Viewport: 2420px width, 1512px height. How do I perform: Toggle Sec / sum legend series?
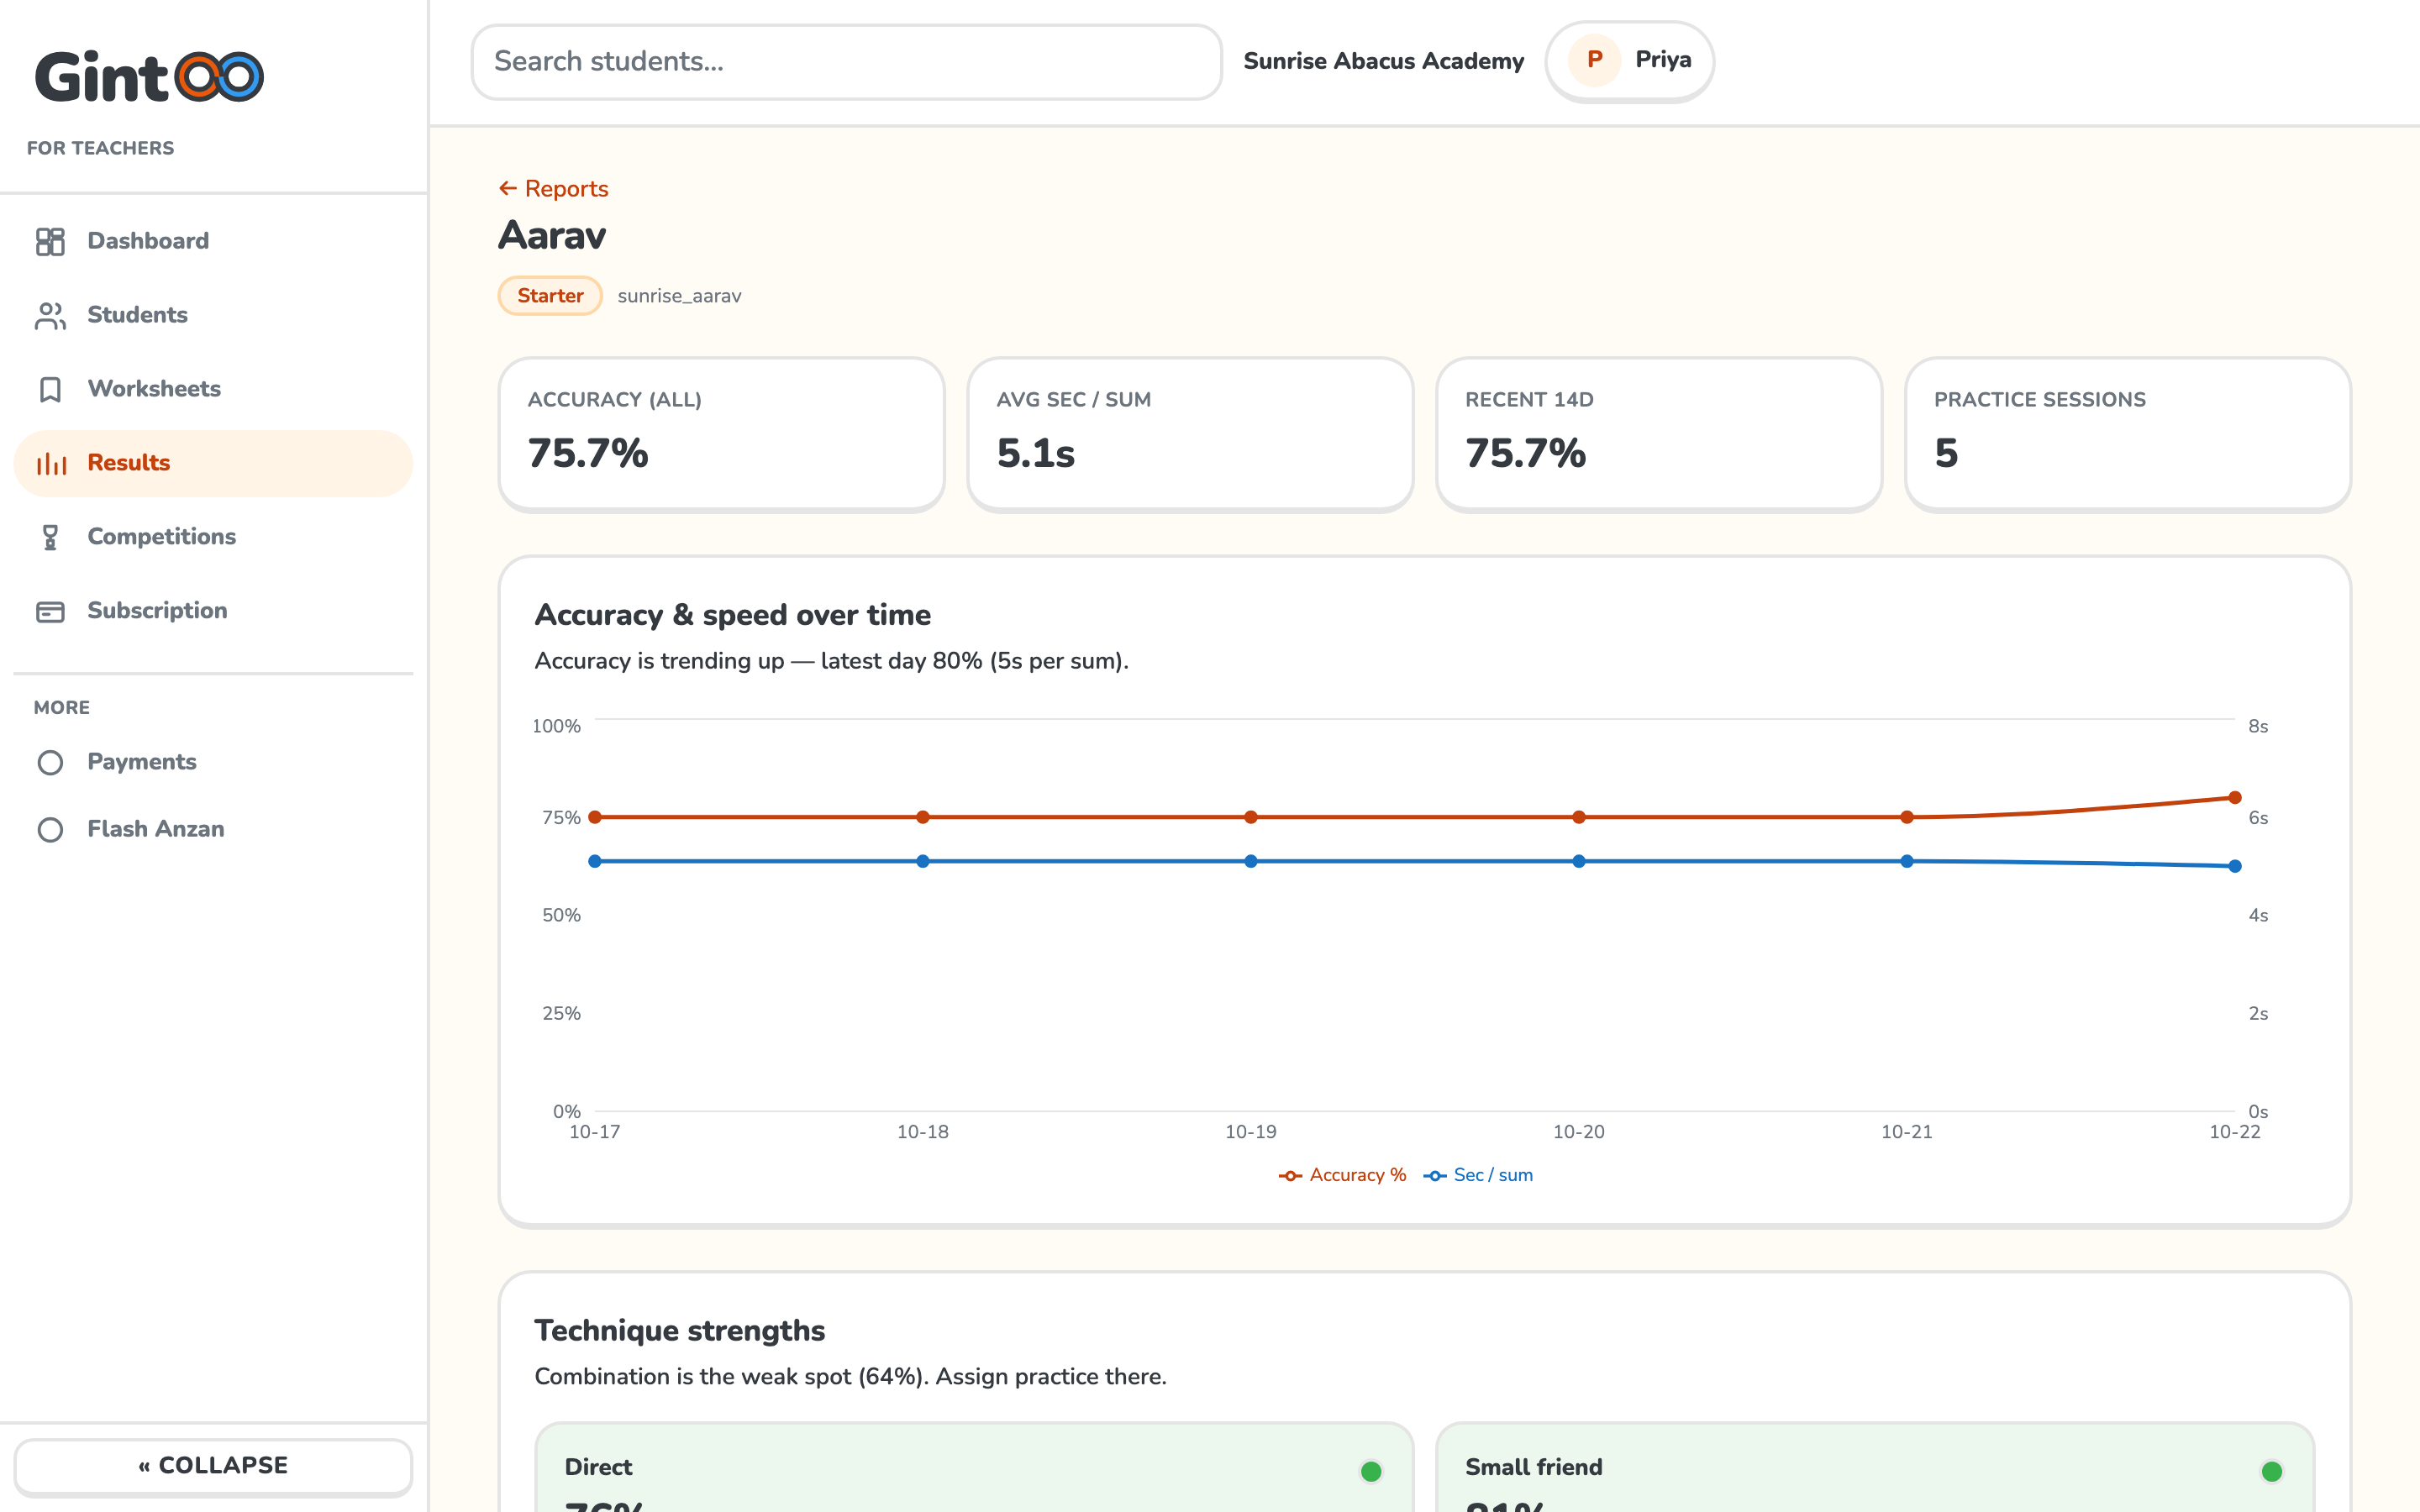tap(1478, 1175)
